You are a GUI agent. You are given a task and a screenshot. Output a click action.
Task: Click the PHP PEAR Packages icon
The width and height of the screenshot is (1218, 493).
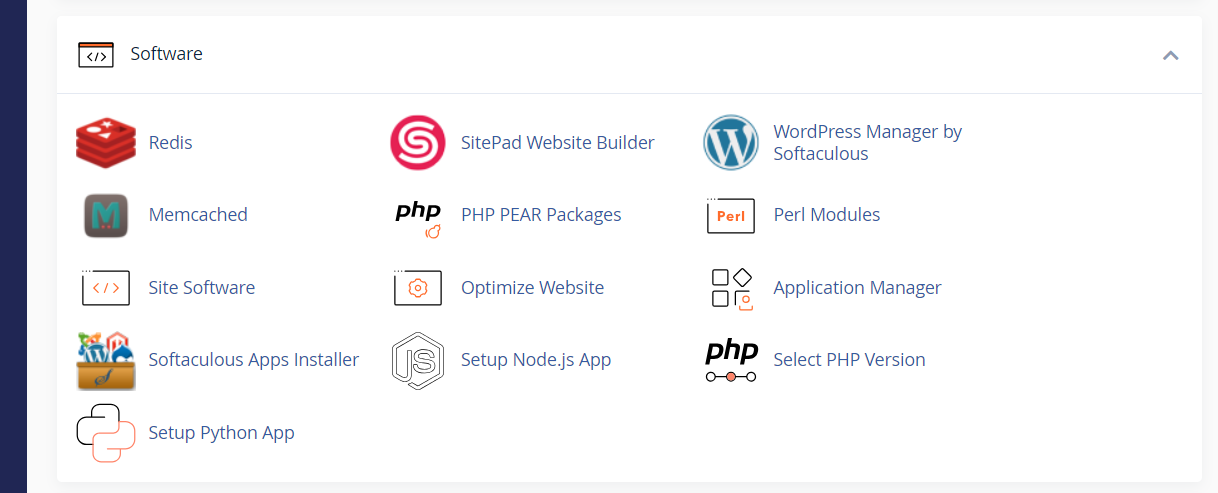(417, 216)
